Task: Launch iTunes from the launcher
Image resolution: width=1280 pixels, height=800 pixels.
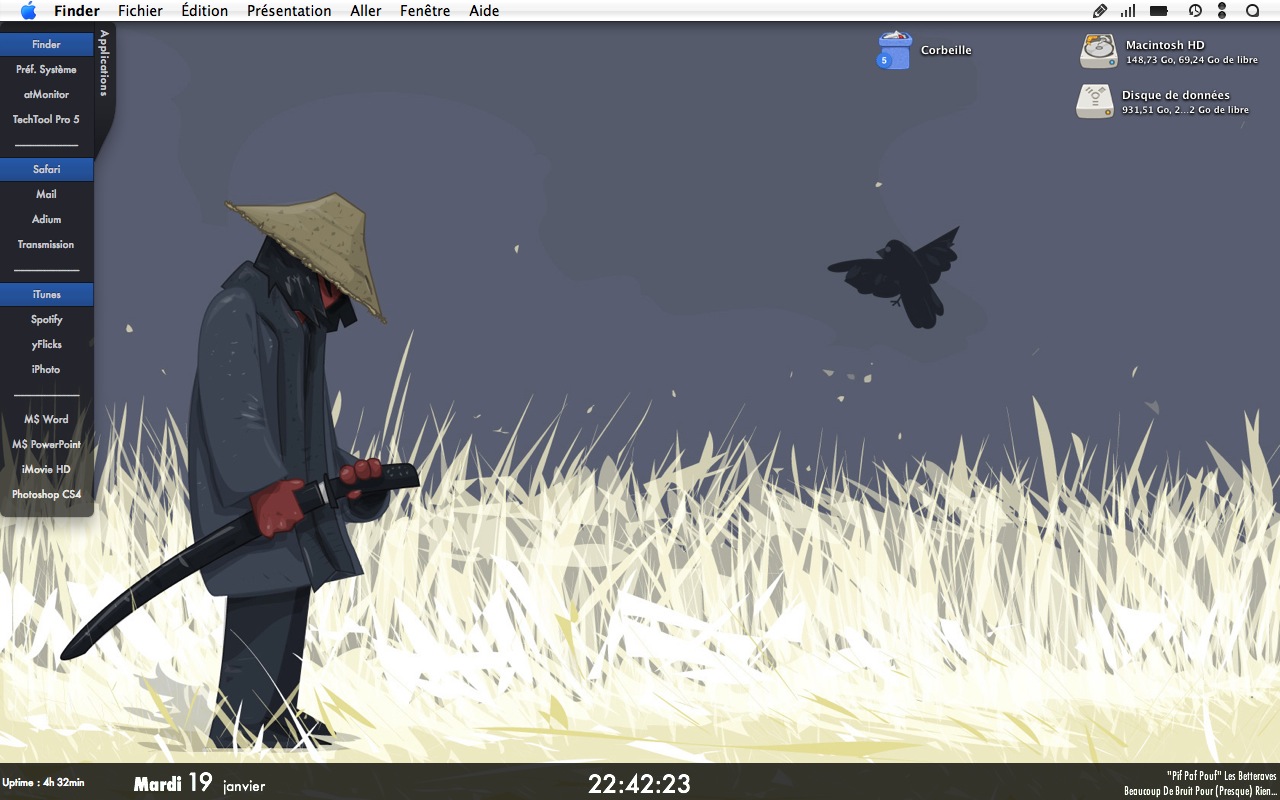Action: click(x=47, y=294)
